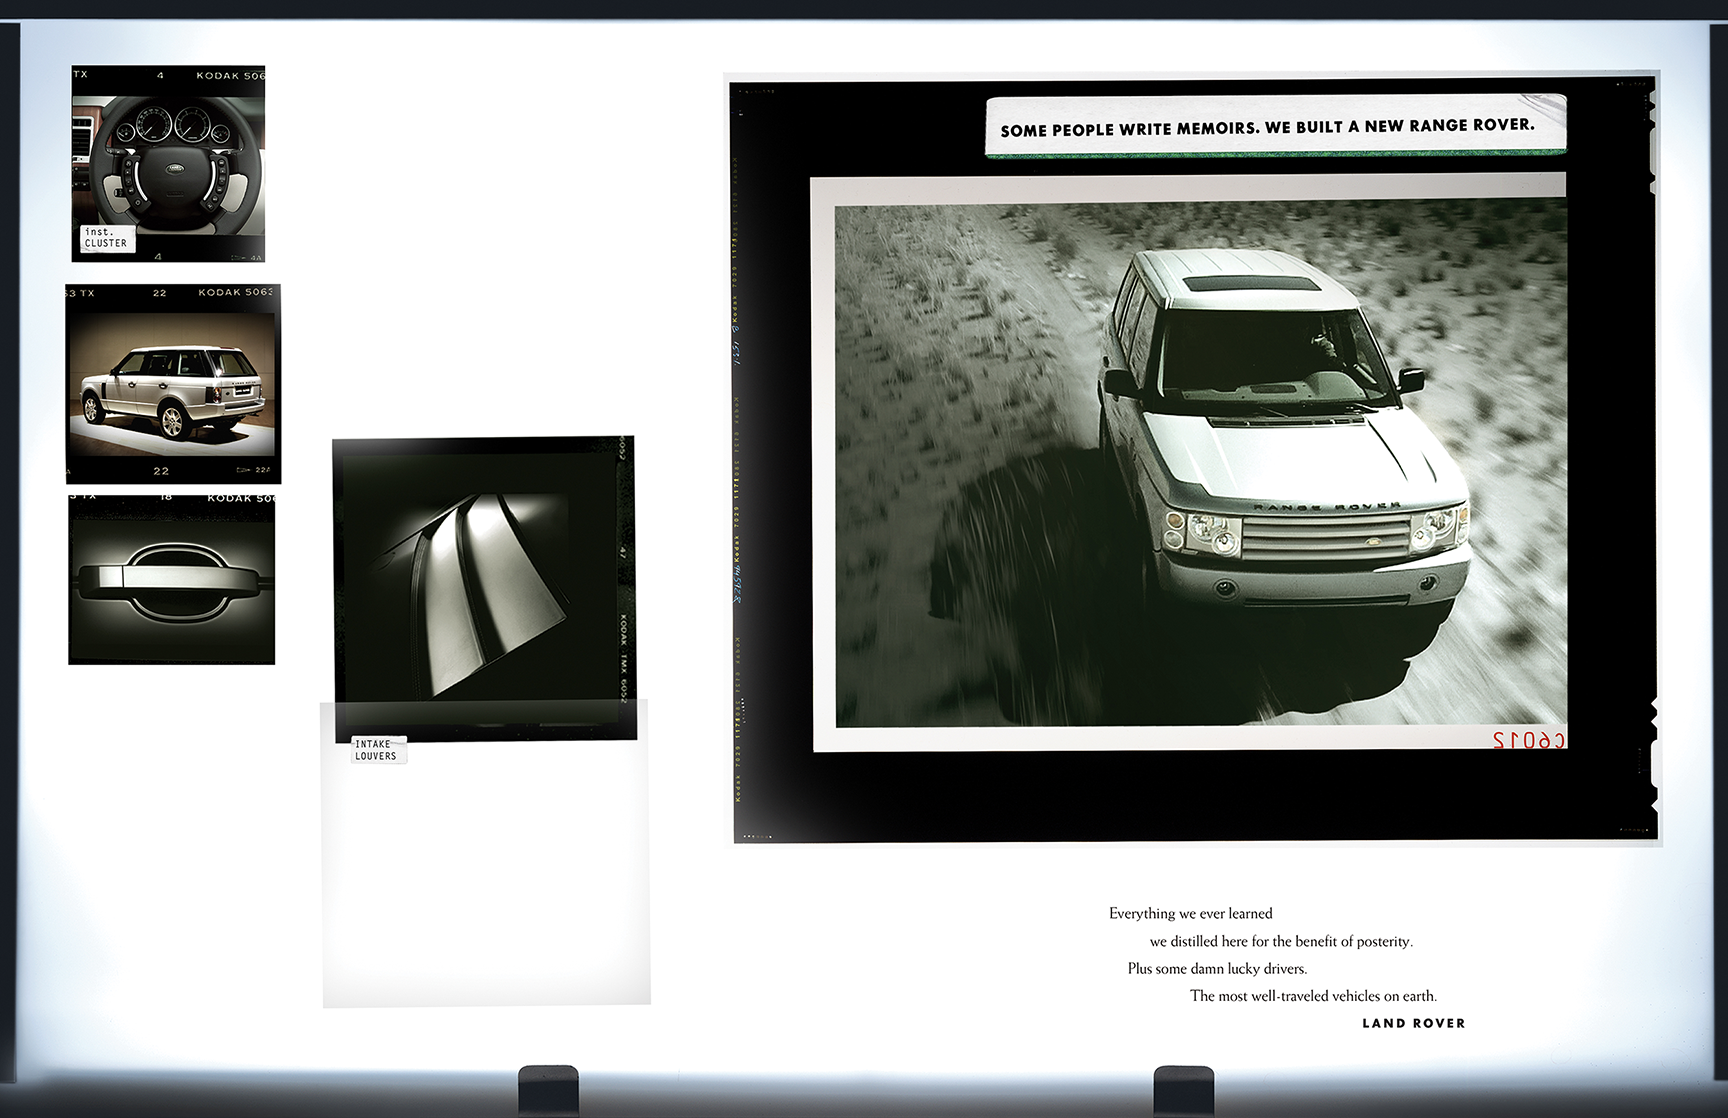Click "The most well-traveled vehicles on earth."
Image resolution: width=1728 pixels, height=1118 pixels.
coord(1313,996)
